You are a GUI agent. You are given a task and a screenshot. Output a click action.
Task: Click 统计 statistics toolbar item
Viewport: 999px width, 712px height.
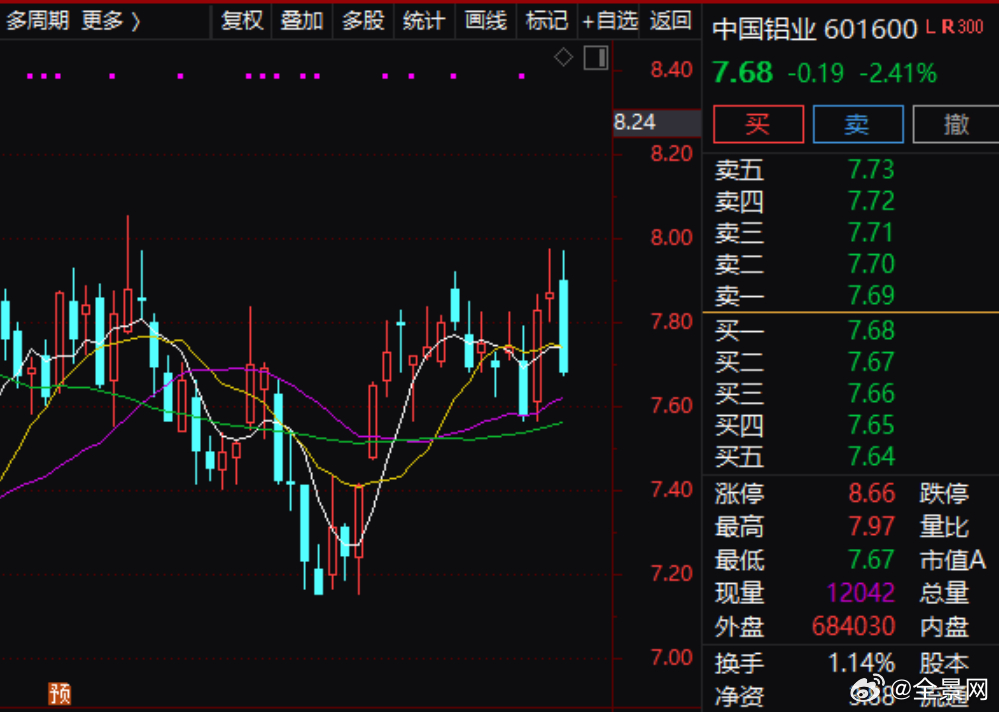coord(424,21)
